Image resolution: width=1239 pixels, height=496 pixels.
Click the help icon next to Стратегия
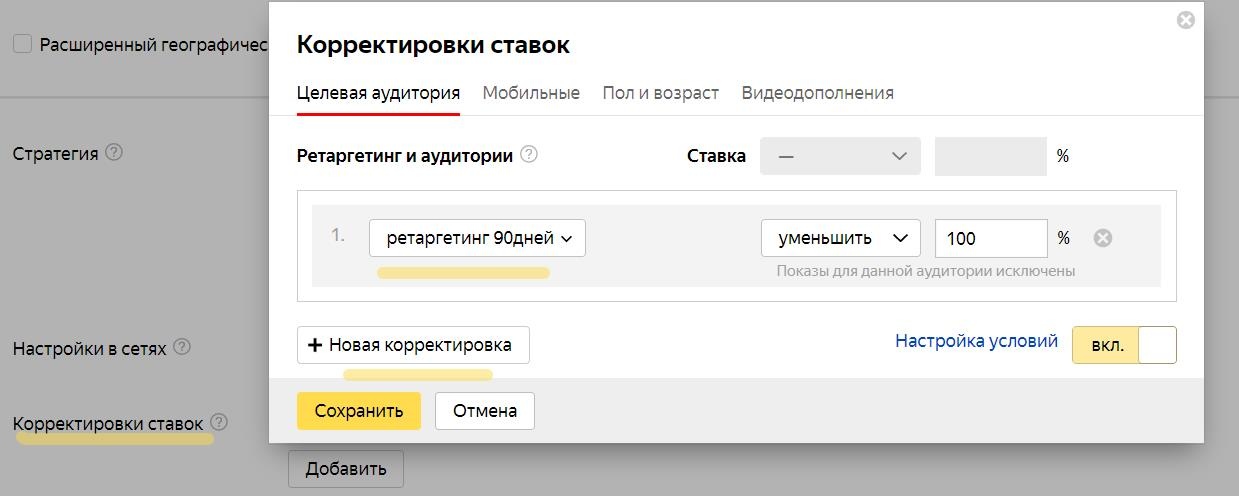114,153
